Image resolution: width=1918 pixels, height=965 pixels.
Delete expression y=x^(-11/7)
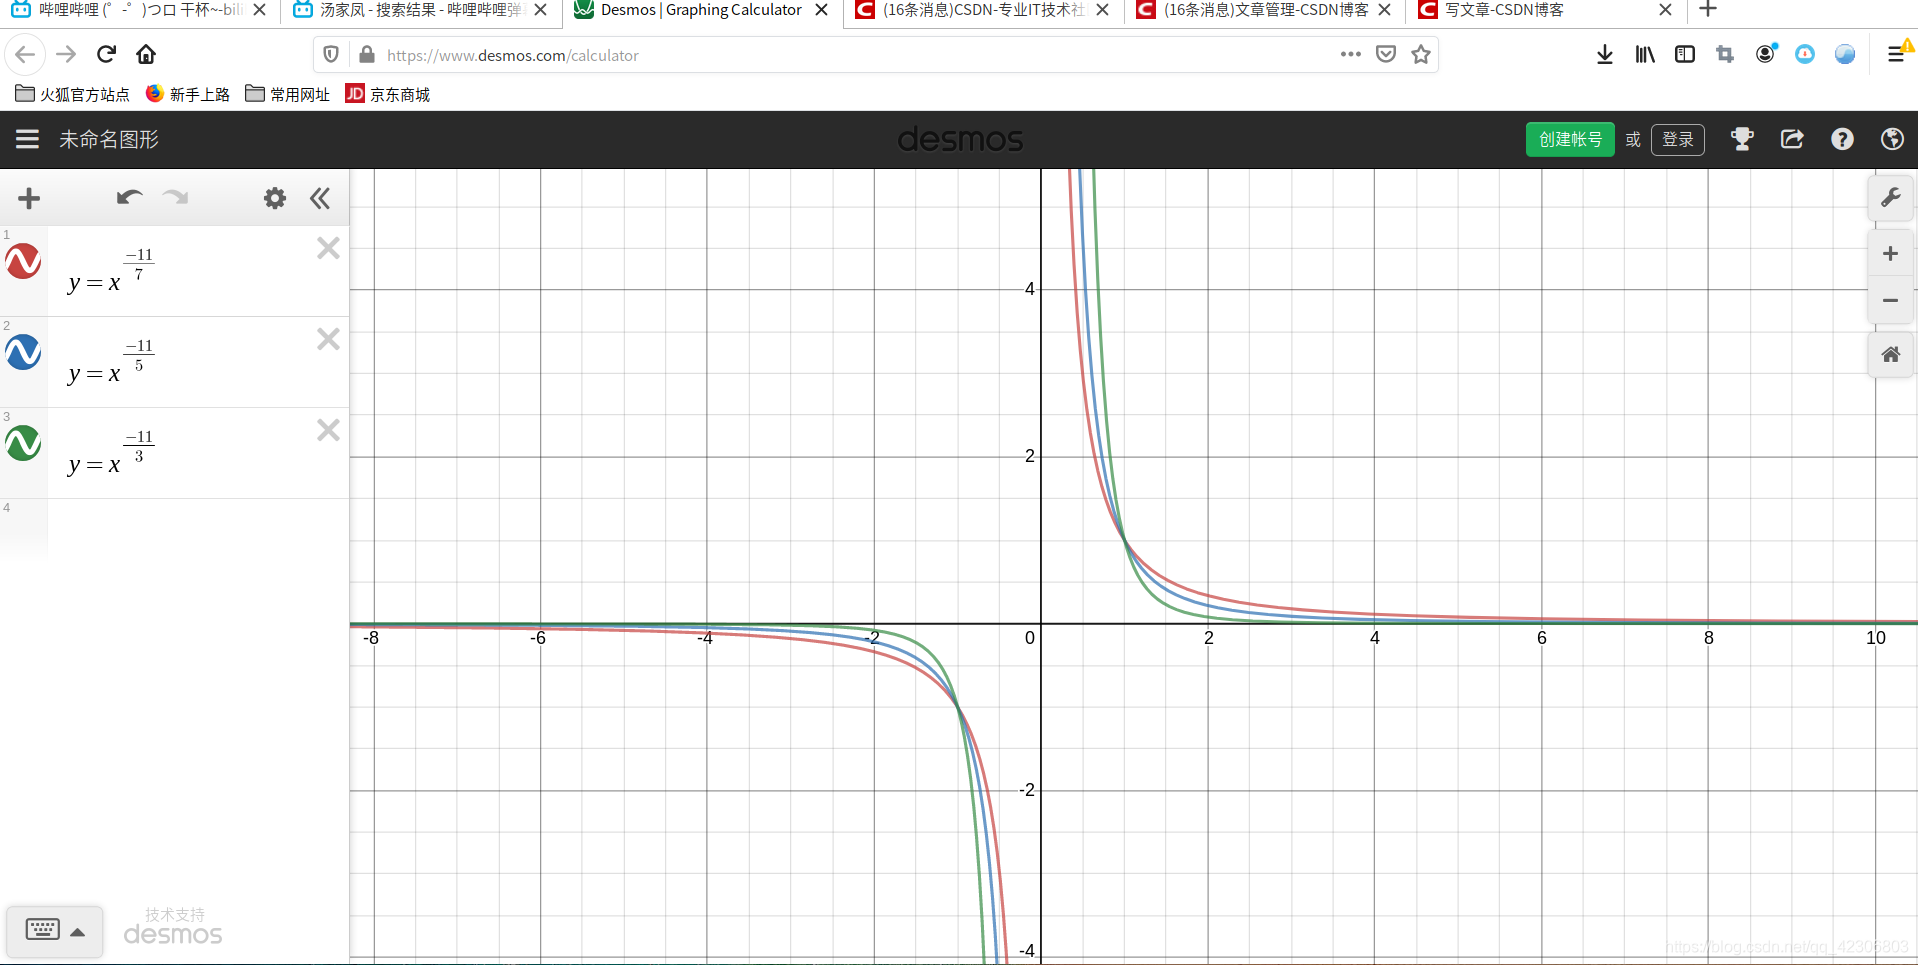coord(328,248)
